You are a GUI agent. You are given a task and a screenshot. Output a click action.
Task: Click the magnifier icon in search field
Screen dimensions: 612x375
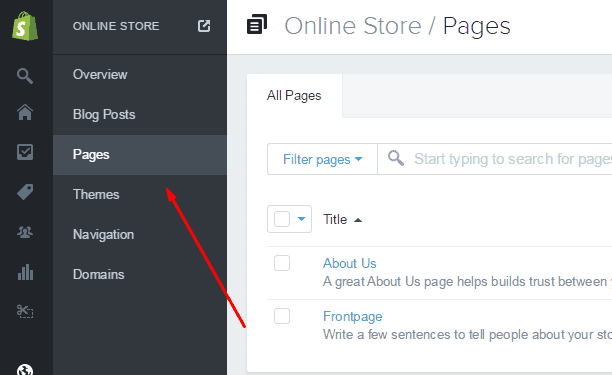pos(396,158)
